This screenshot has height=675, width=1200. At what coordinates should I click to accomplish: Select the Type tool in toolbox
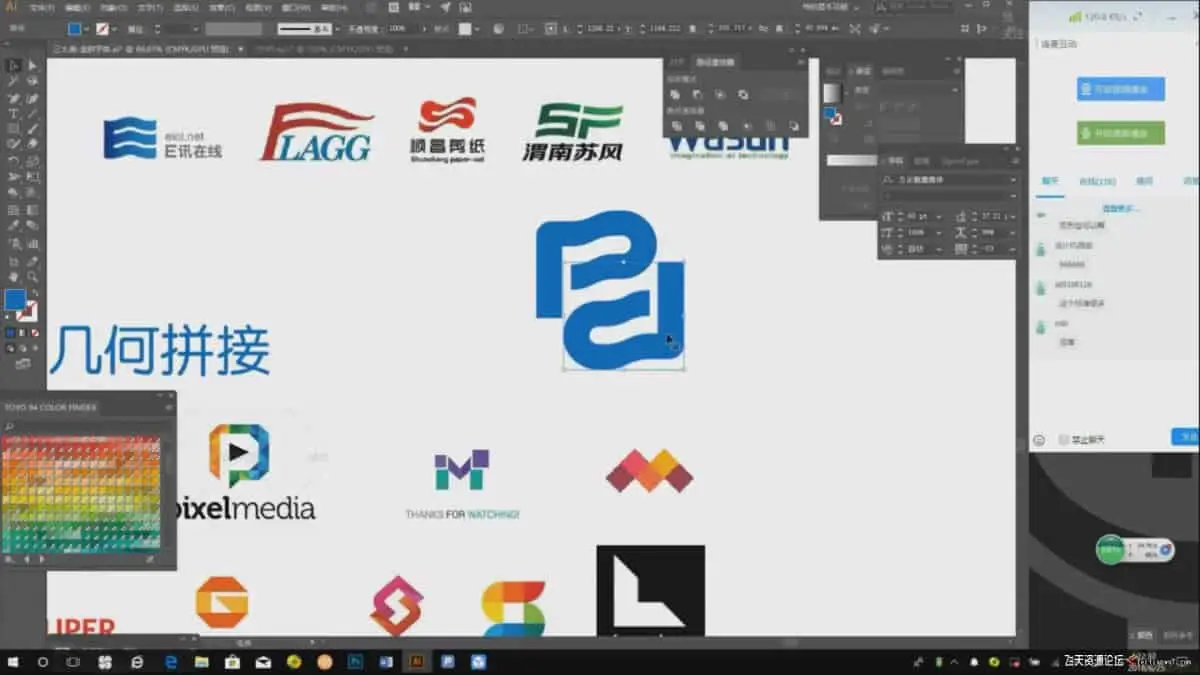pos(14,113)
